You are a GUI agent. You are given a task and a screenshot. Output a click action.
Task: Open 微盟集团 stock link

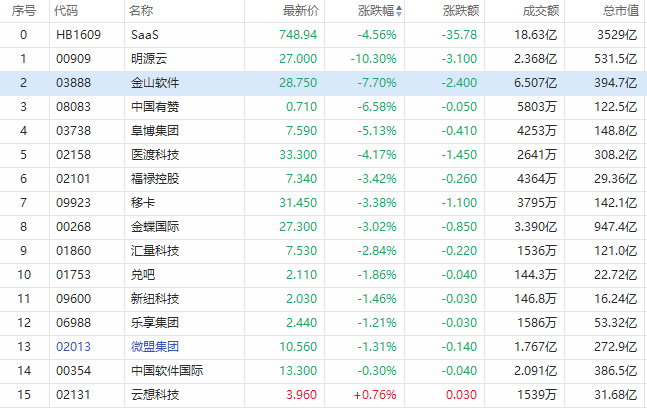pos(155,346)
